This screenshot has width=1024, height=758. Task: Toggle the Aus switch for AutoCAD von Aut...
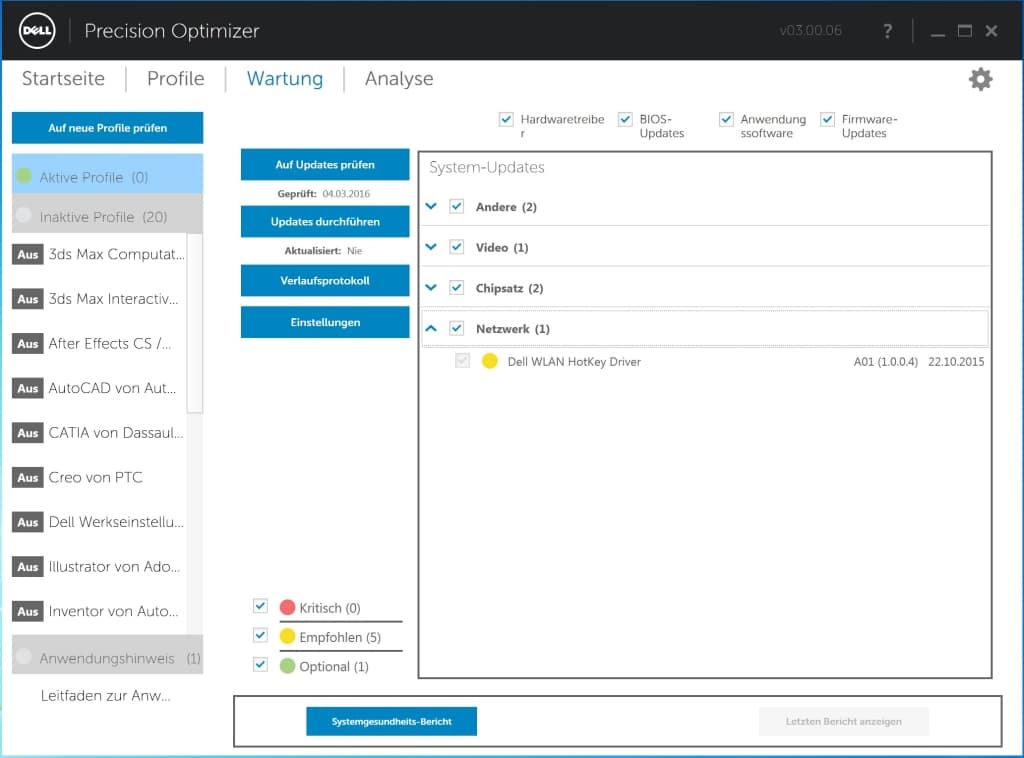27,388
